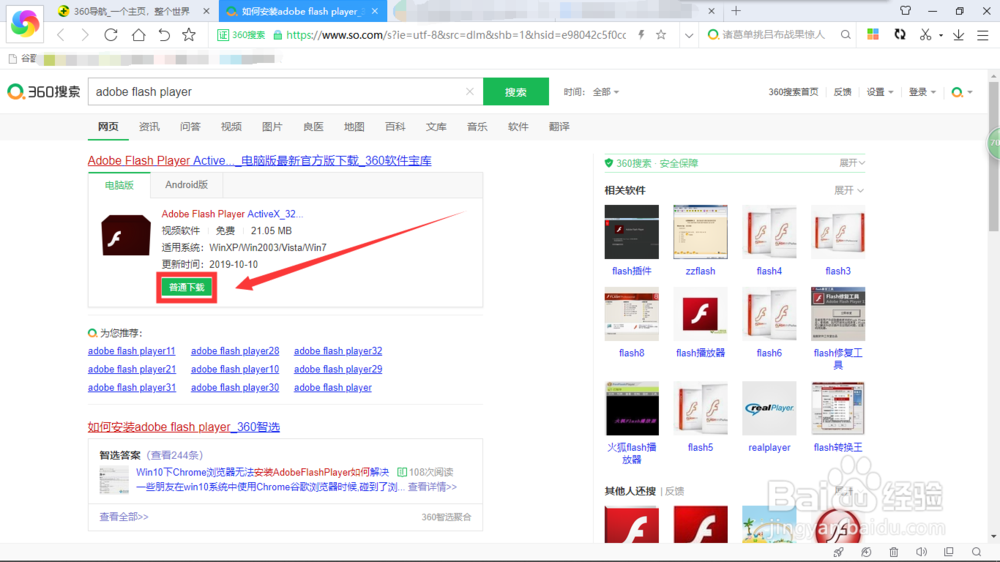The width and height of the screenshot is (1000, 562).
Task: Expand the 360搜索 安全保障 section
Action: point(852,163)
